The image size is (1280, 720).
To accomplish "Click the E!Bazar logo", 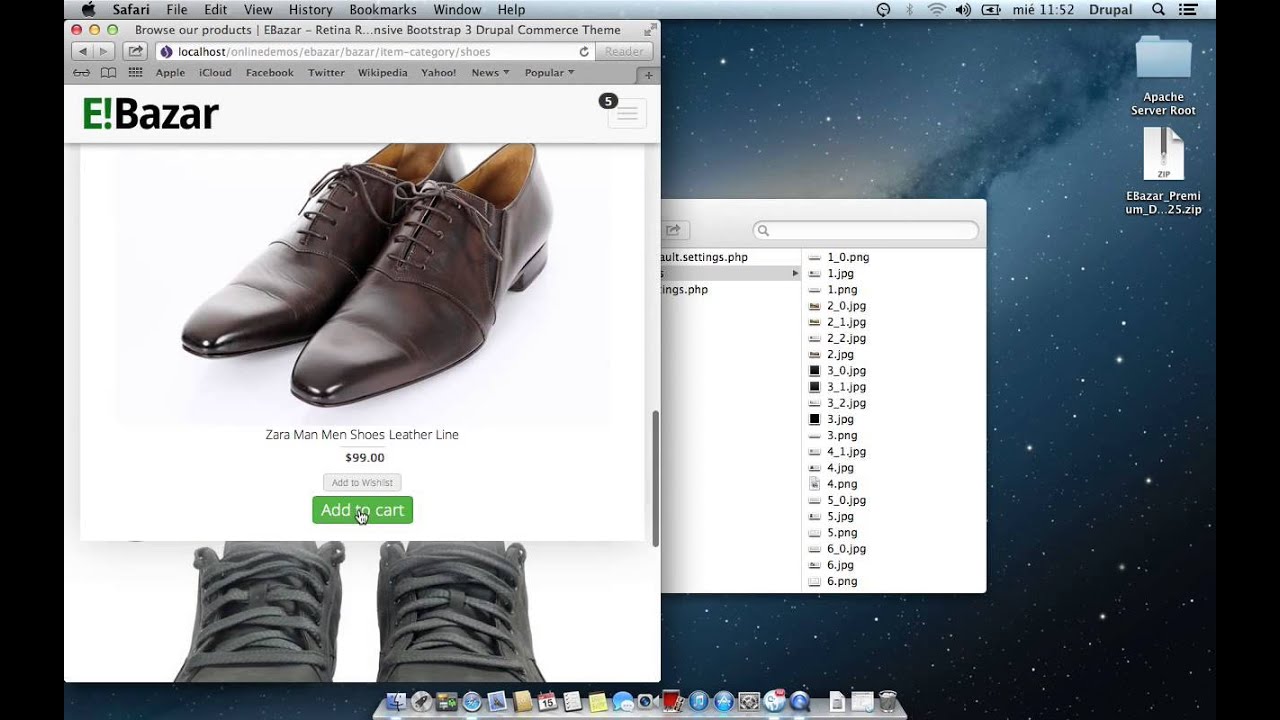I will (151, 114).
